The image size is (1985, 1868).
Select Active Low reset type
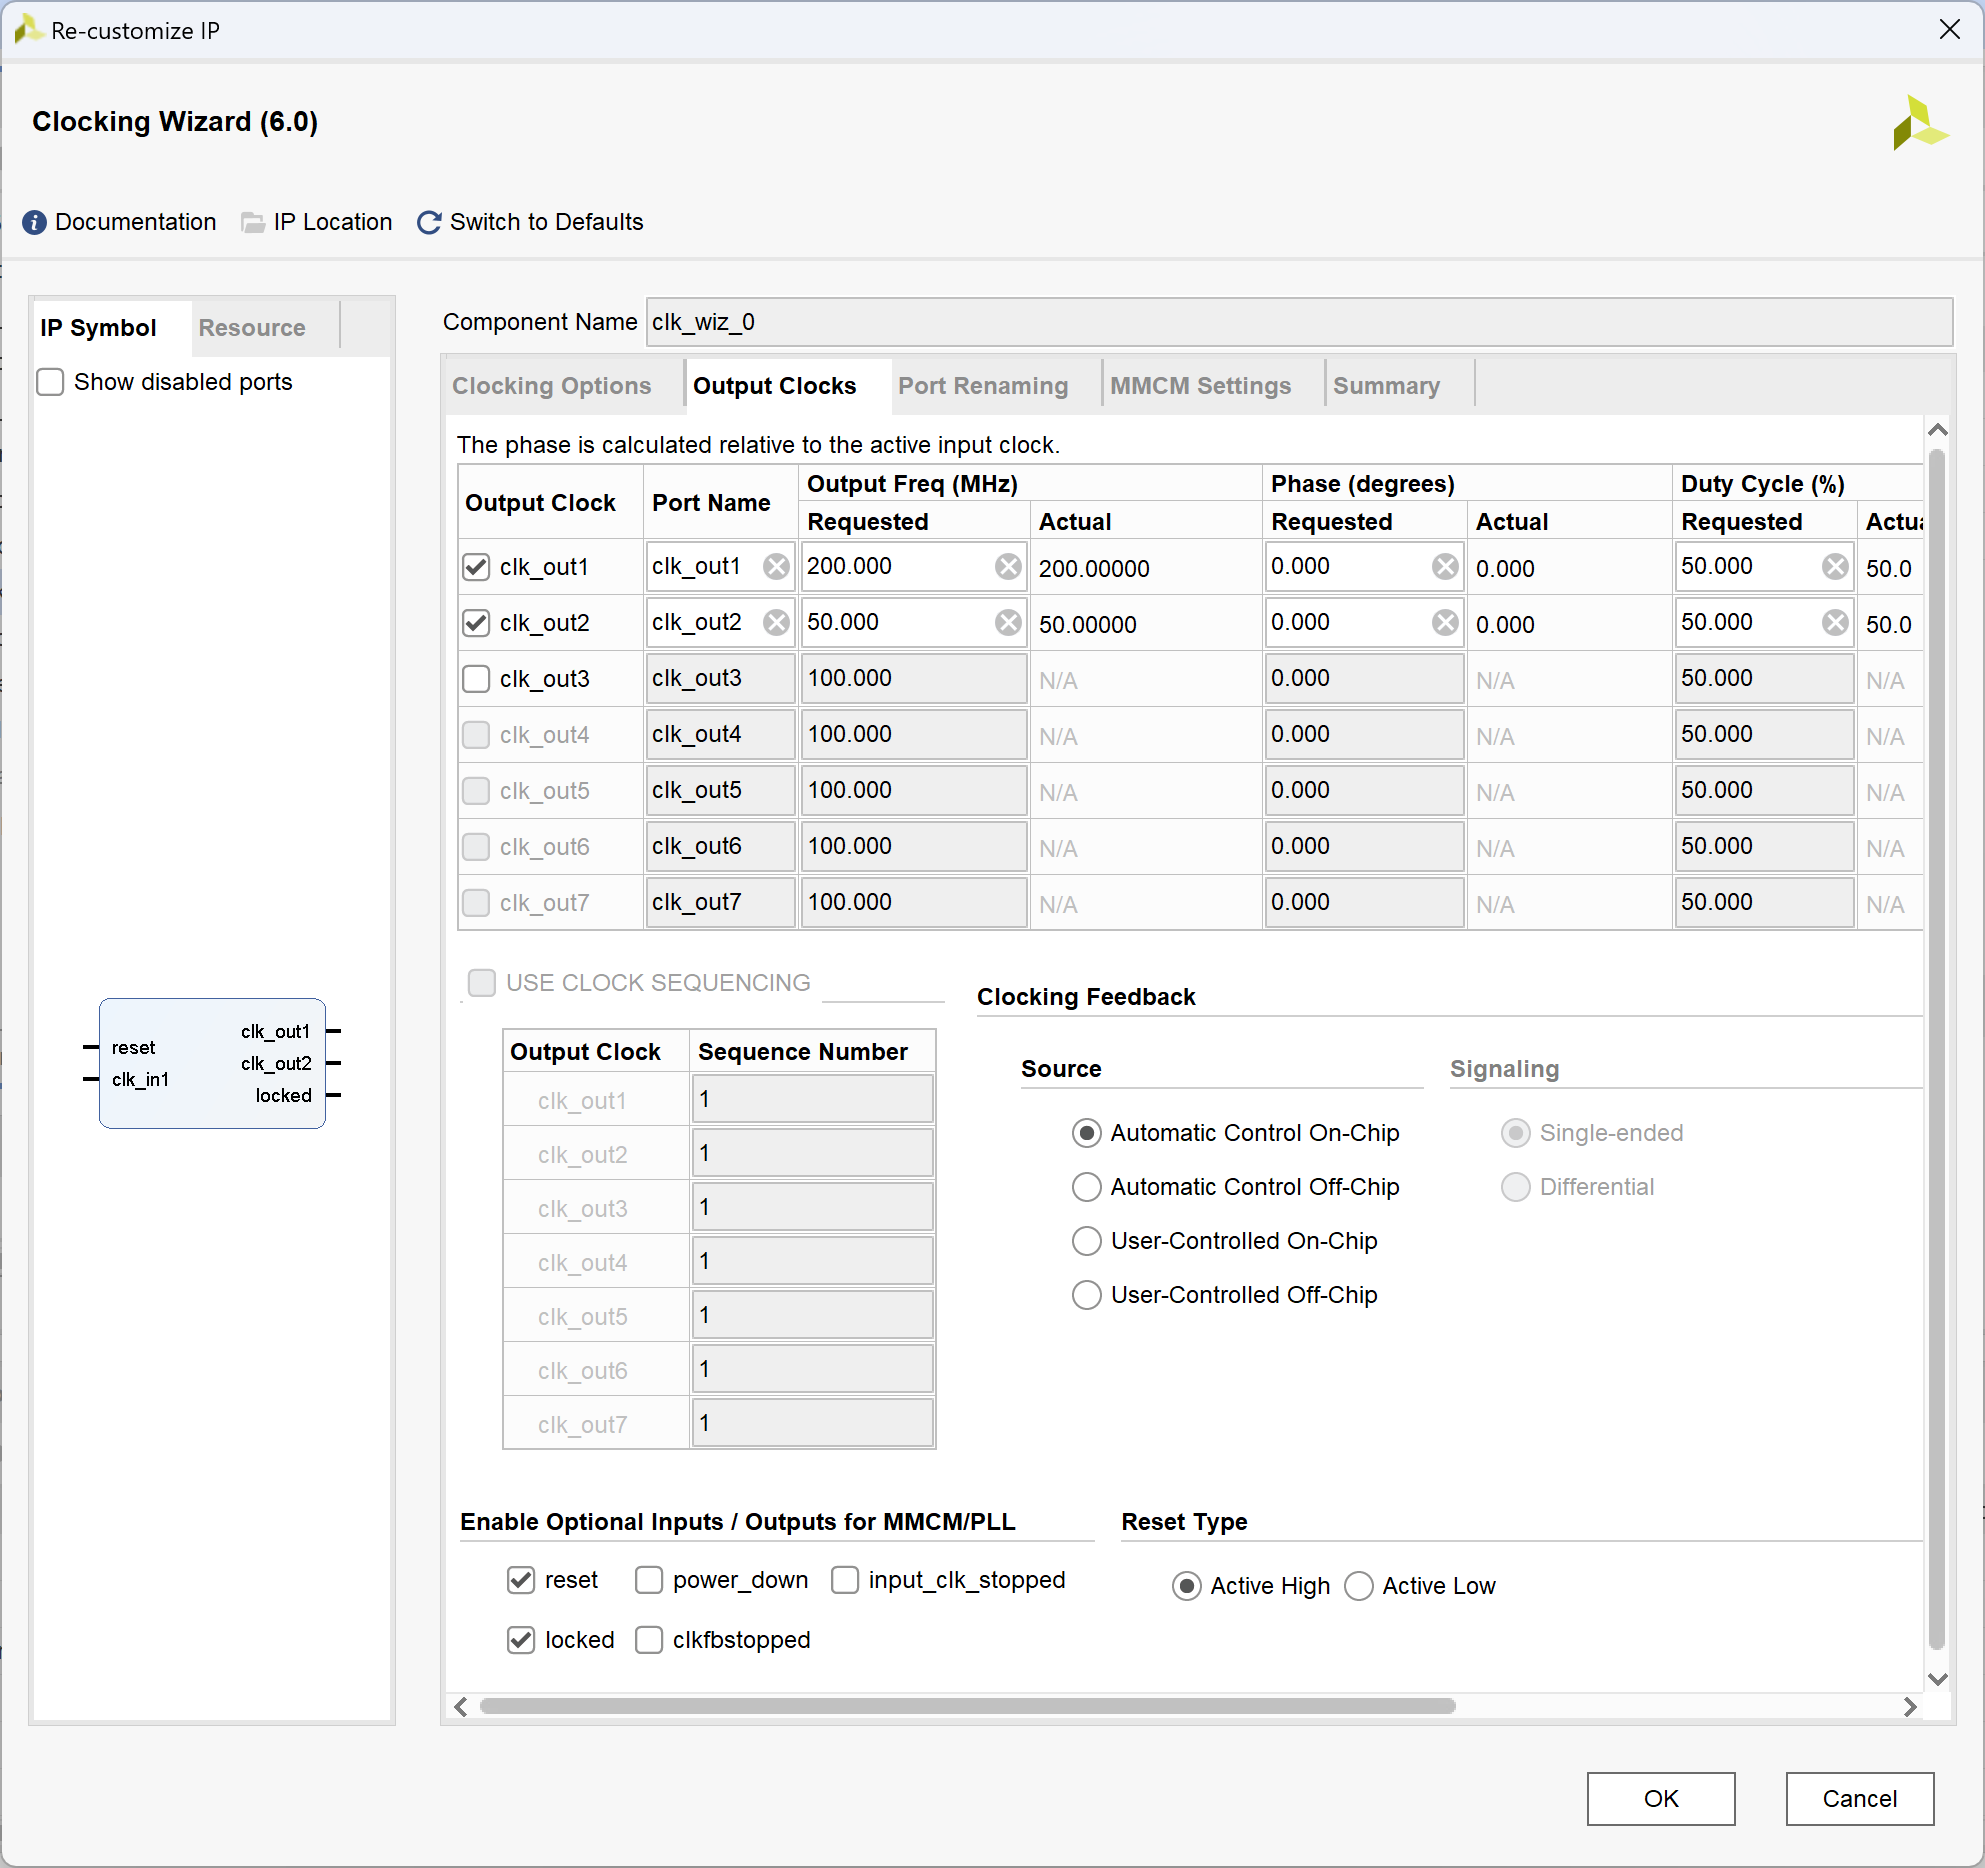pyautogui.click(x=1359, y=1586)
